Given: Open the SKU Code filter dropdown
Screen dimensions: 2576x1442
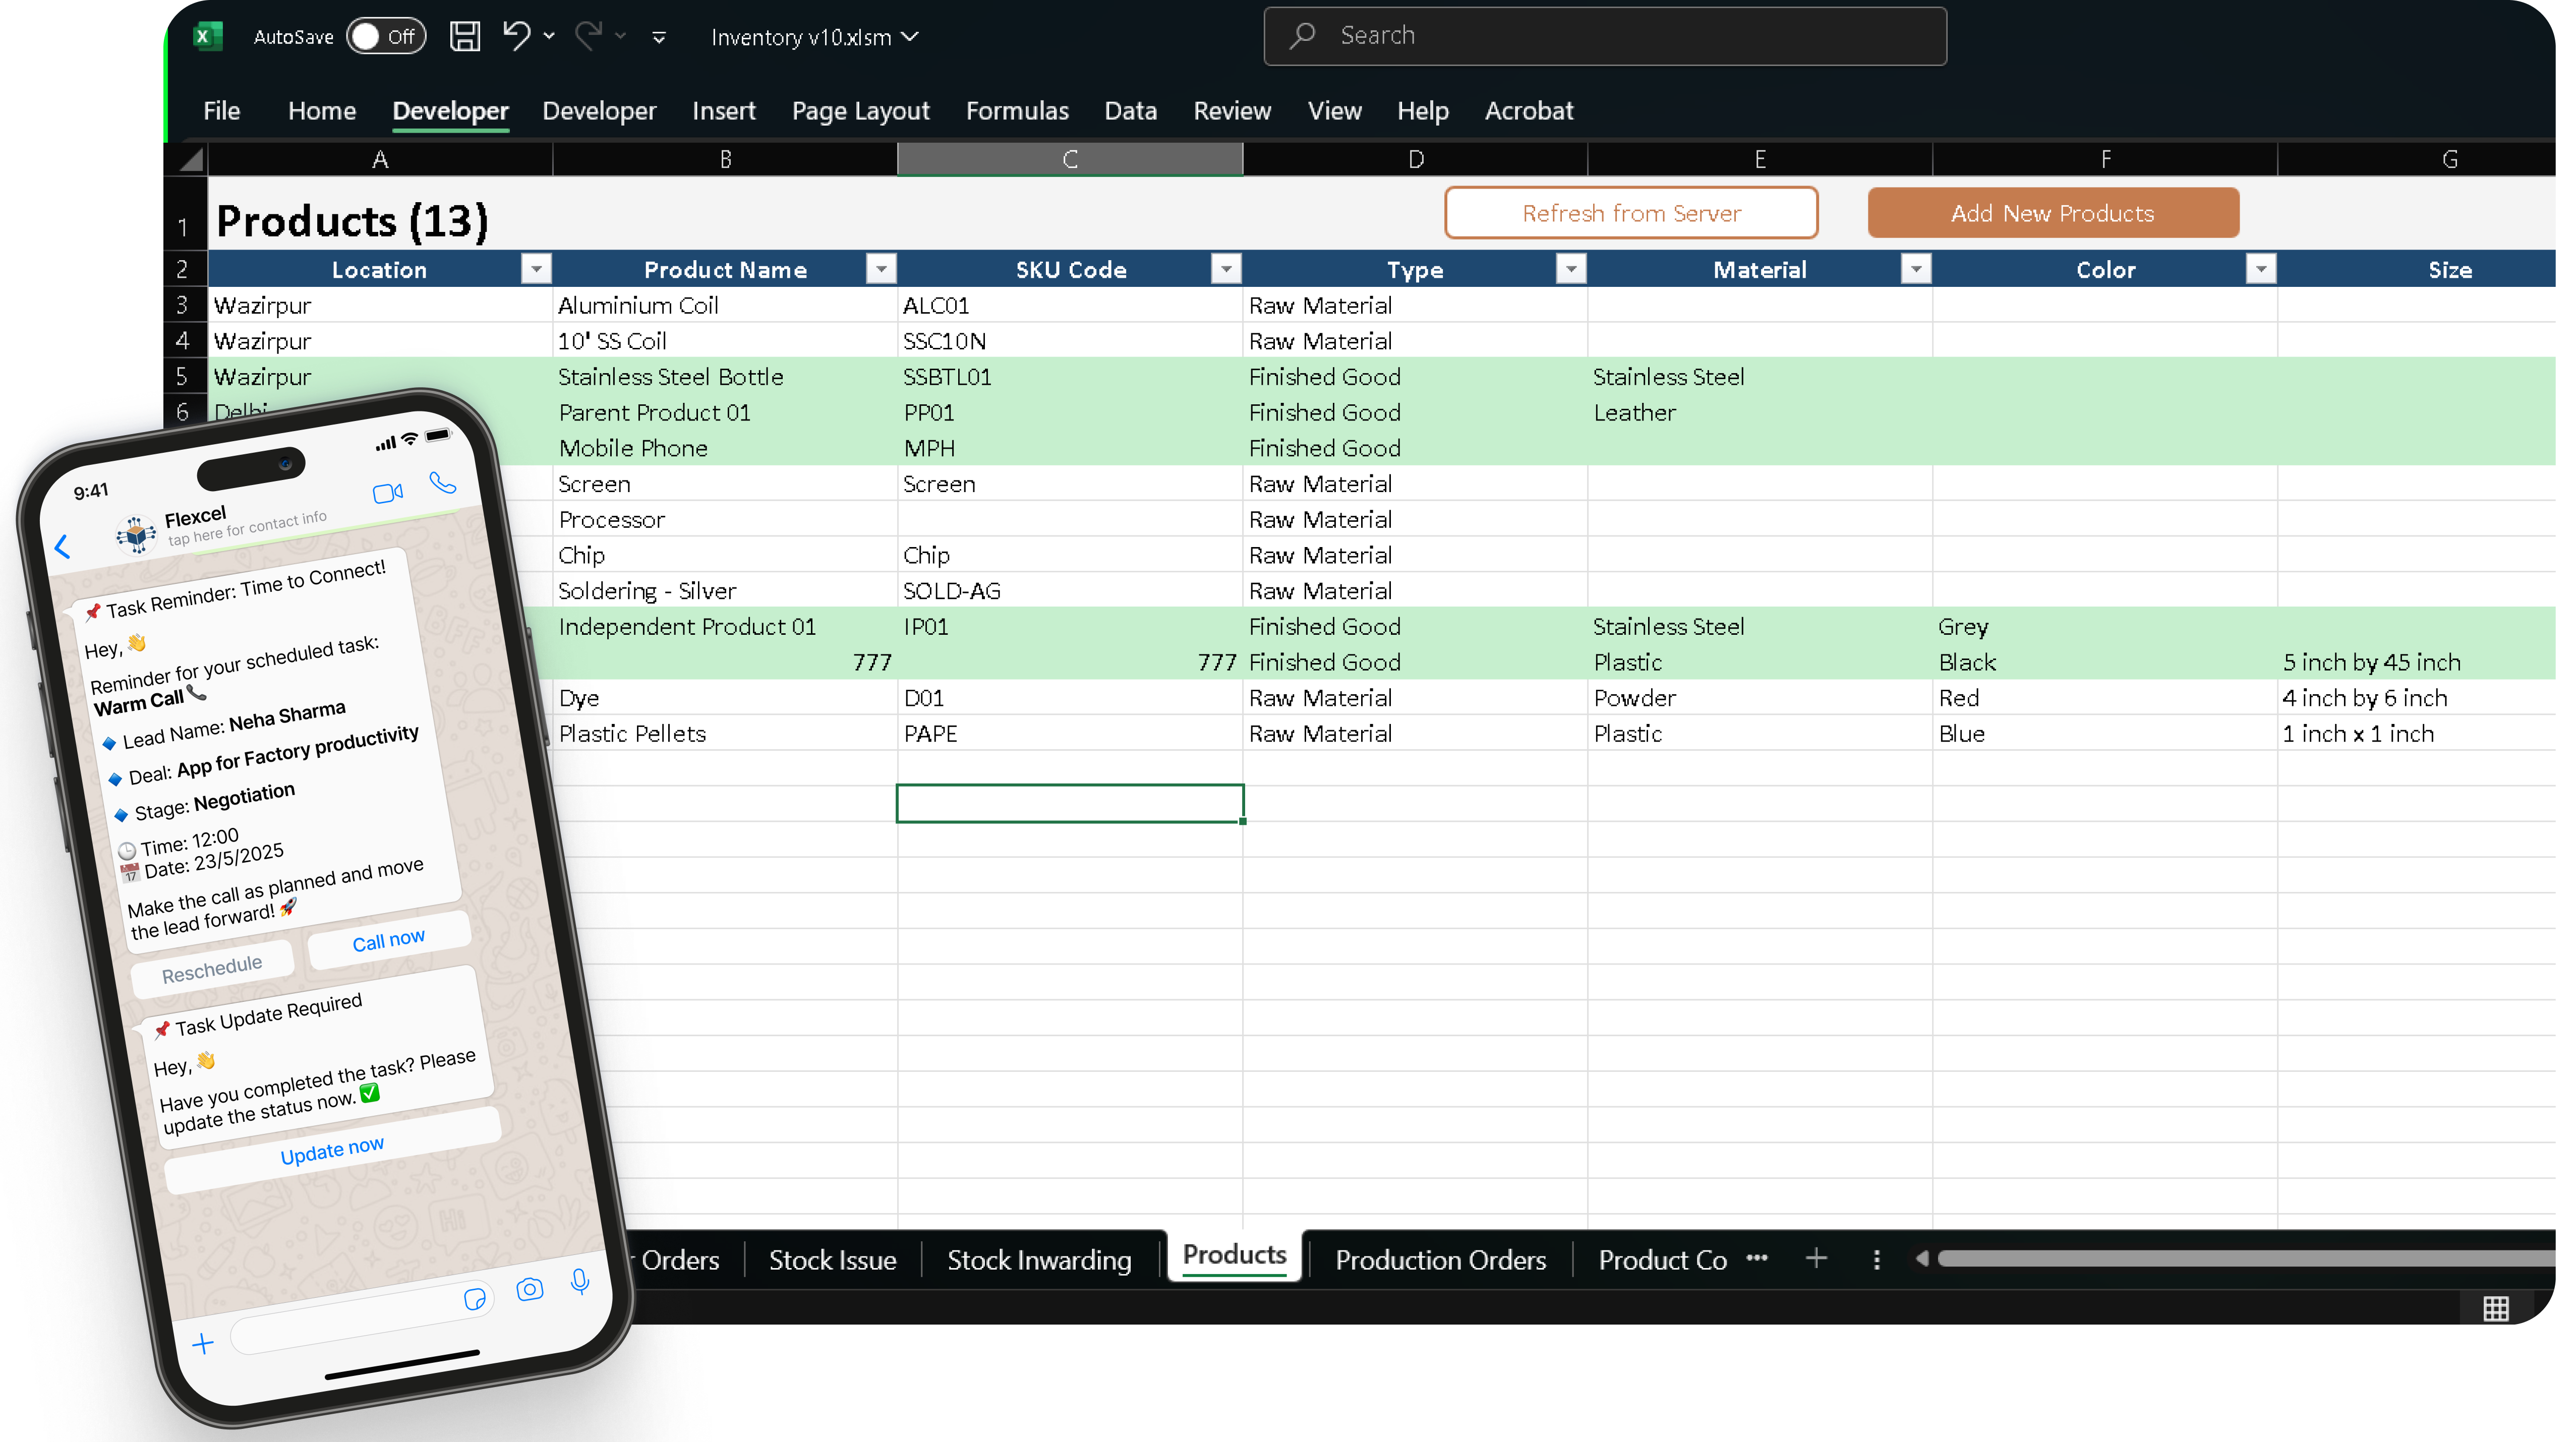Looking at the screenshot, I should click(1226, 269).
